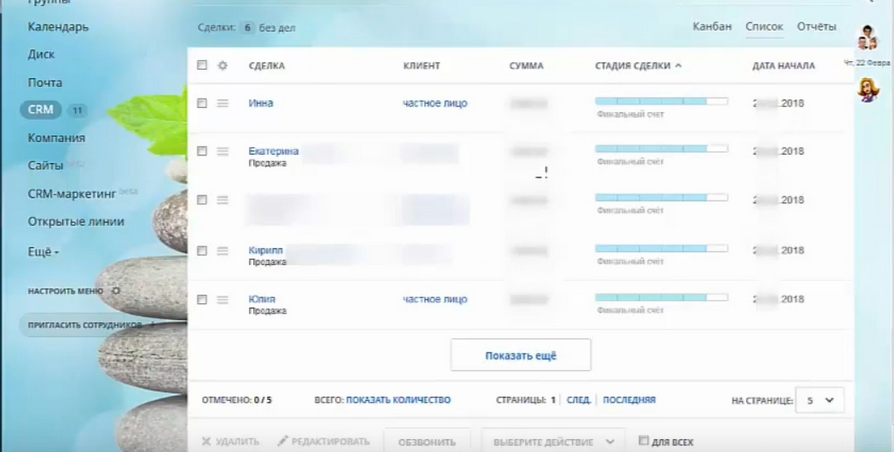The width and height of the screenshot is (894, 452).
Task: Open Диск in sidebar
Action: click(41, 54)
